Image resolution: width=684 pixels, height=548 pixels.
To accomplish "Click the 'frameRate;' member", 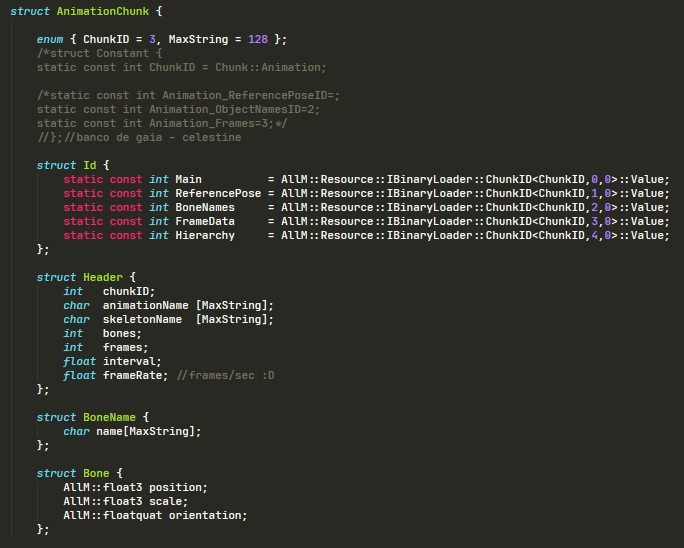I will tap(135, 374).
